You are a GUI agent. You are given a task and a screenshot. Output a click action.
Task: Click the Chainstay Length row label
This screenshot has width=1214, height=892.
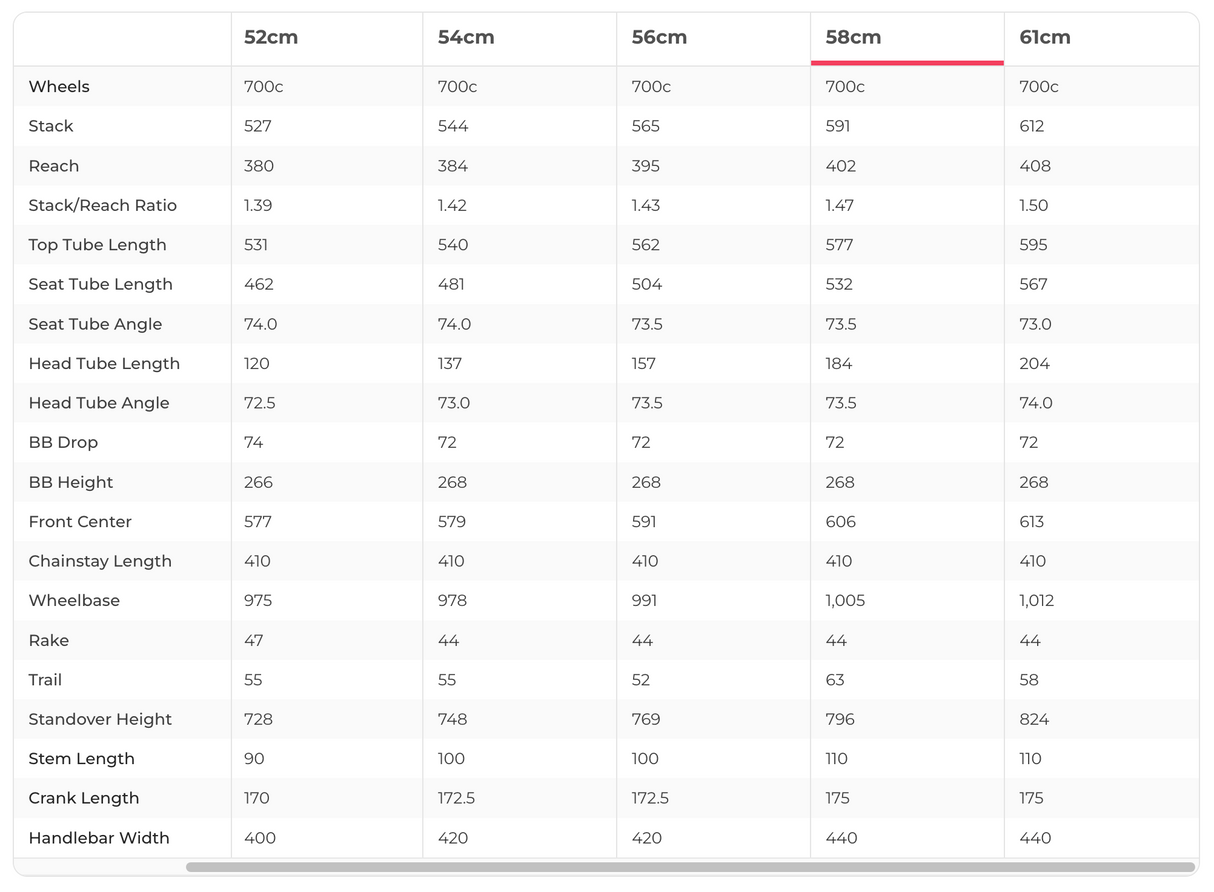pos(100,561)
